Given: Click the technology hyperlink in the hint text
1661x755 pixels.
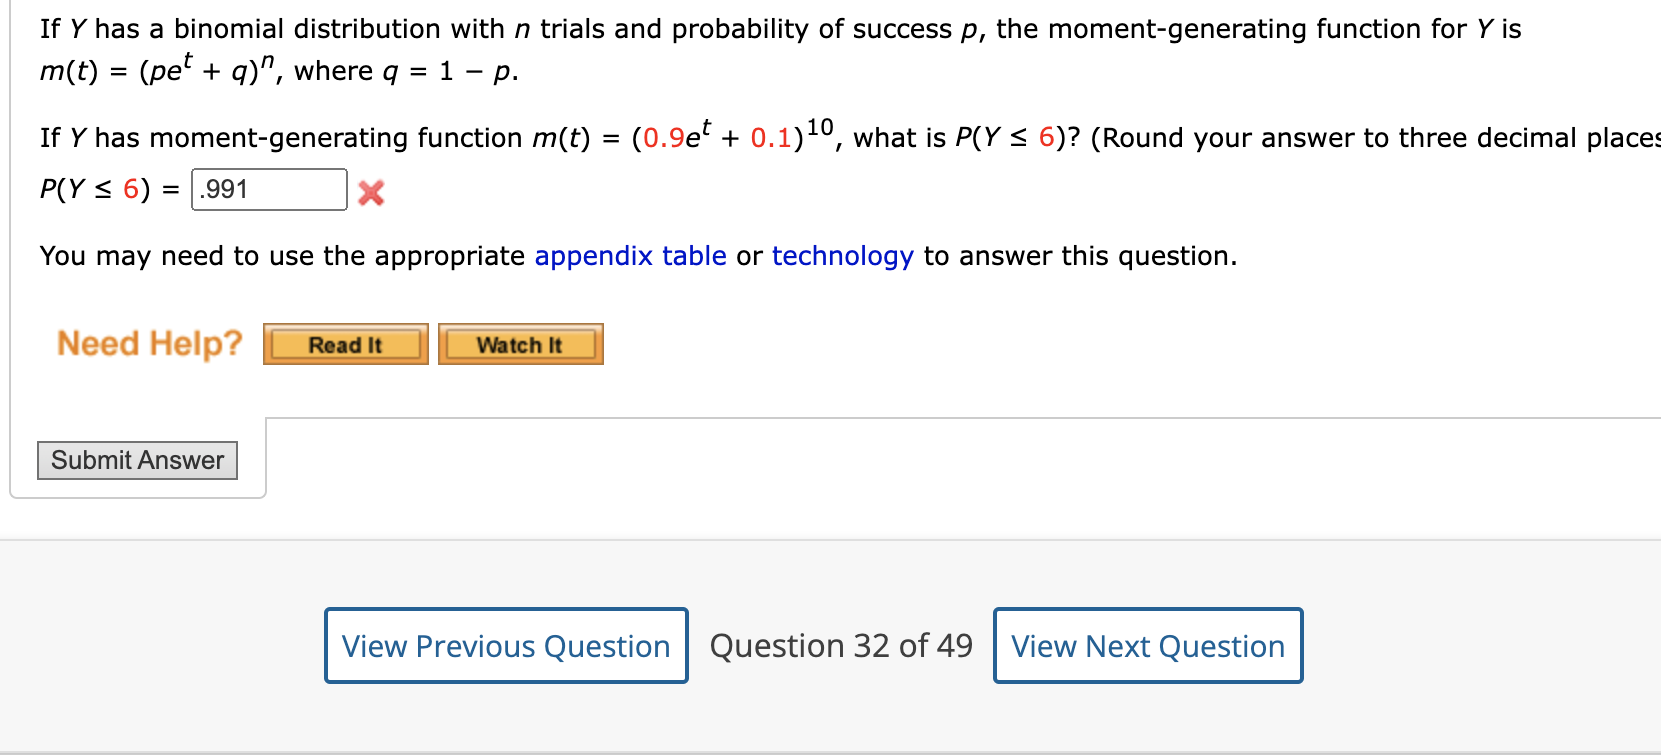Looking at the screenshot, I should pos(841,256).
